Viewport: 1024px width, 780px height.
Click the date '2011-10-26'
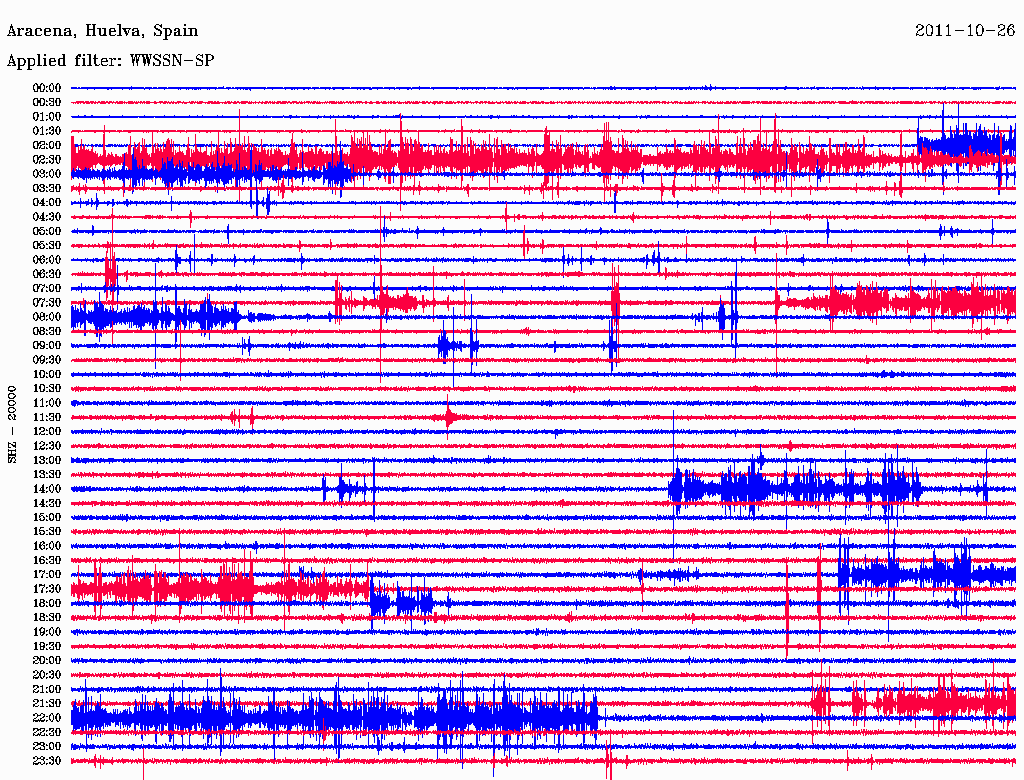965,30
